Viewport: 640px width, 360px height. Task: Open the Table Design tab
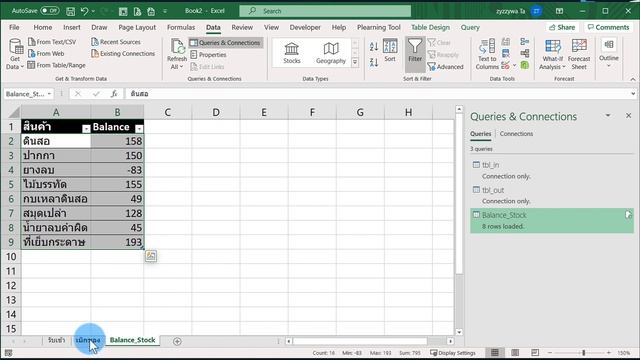click(x=430, y=27)
